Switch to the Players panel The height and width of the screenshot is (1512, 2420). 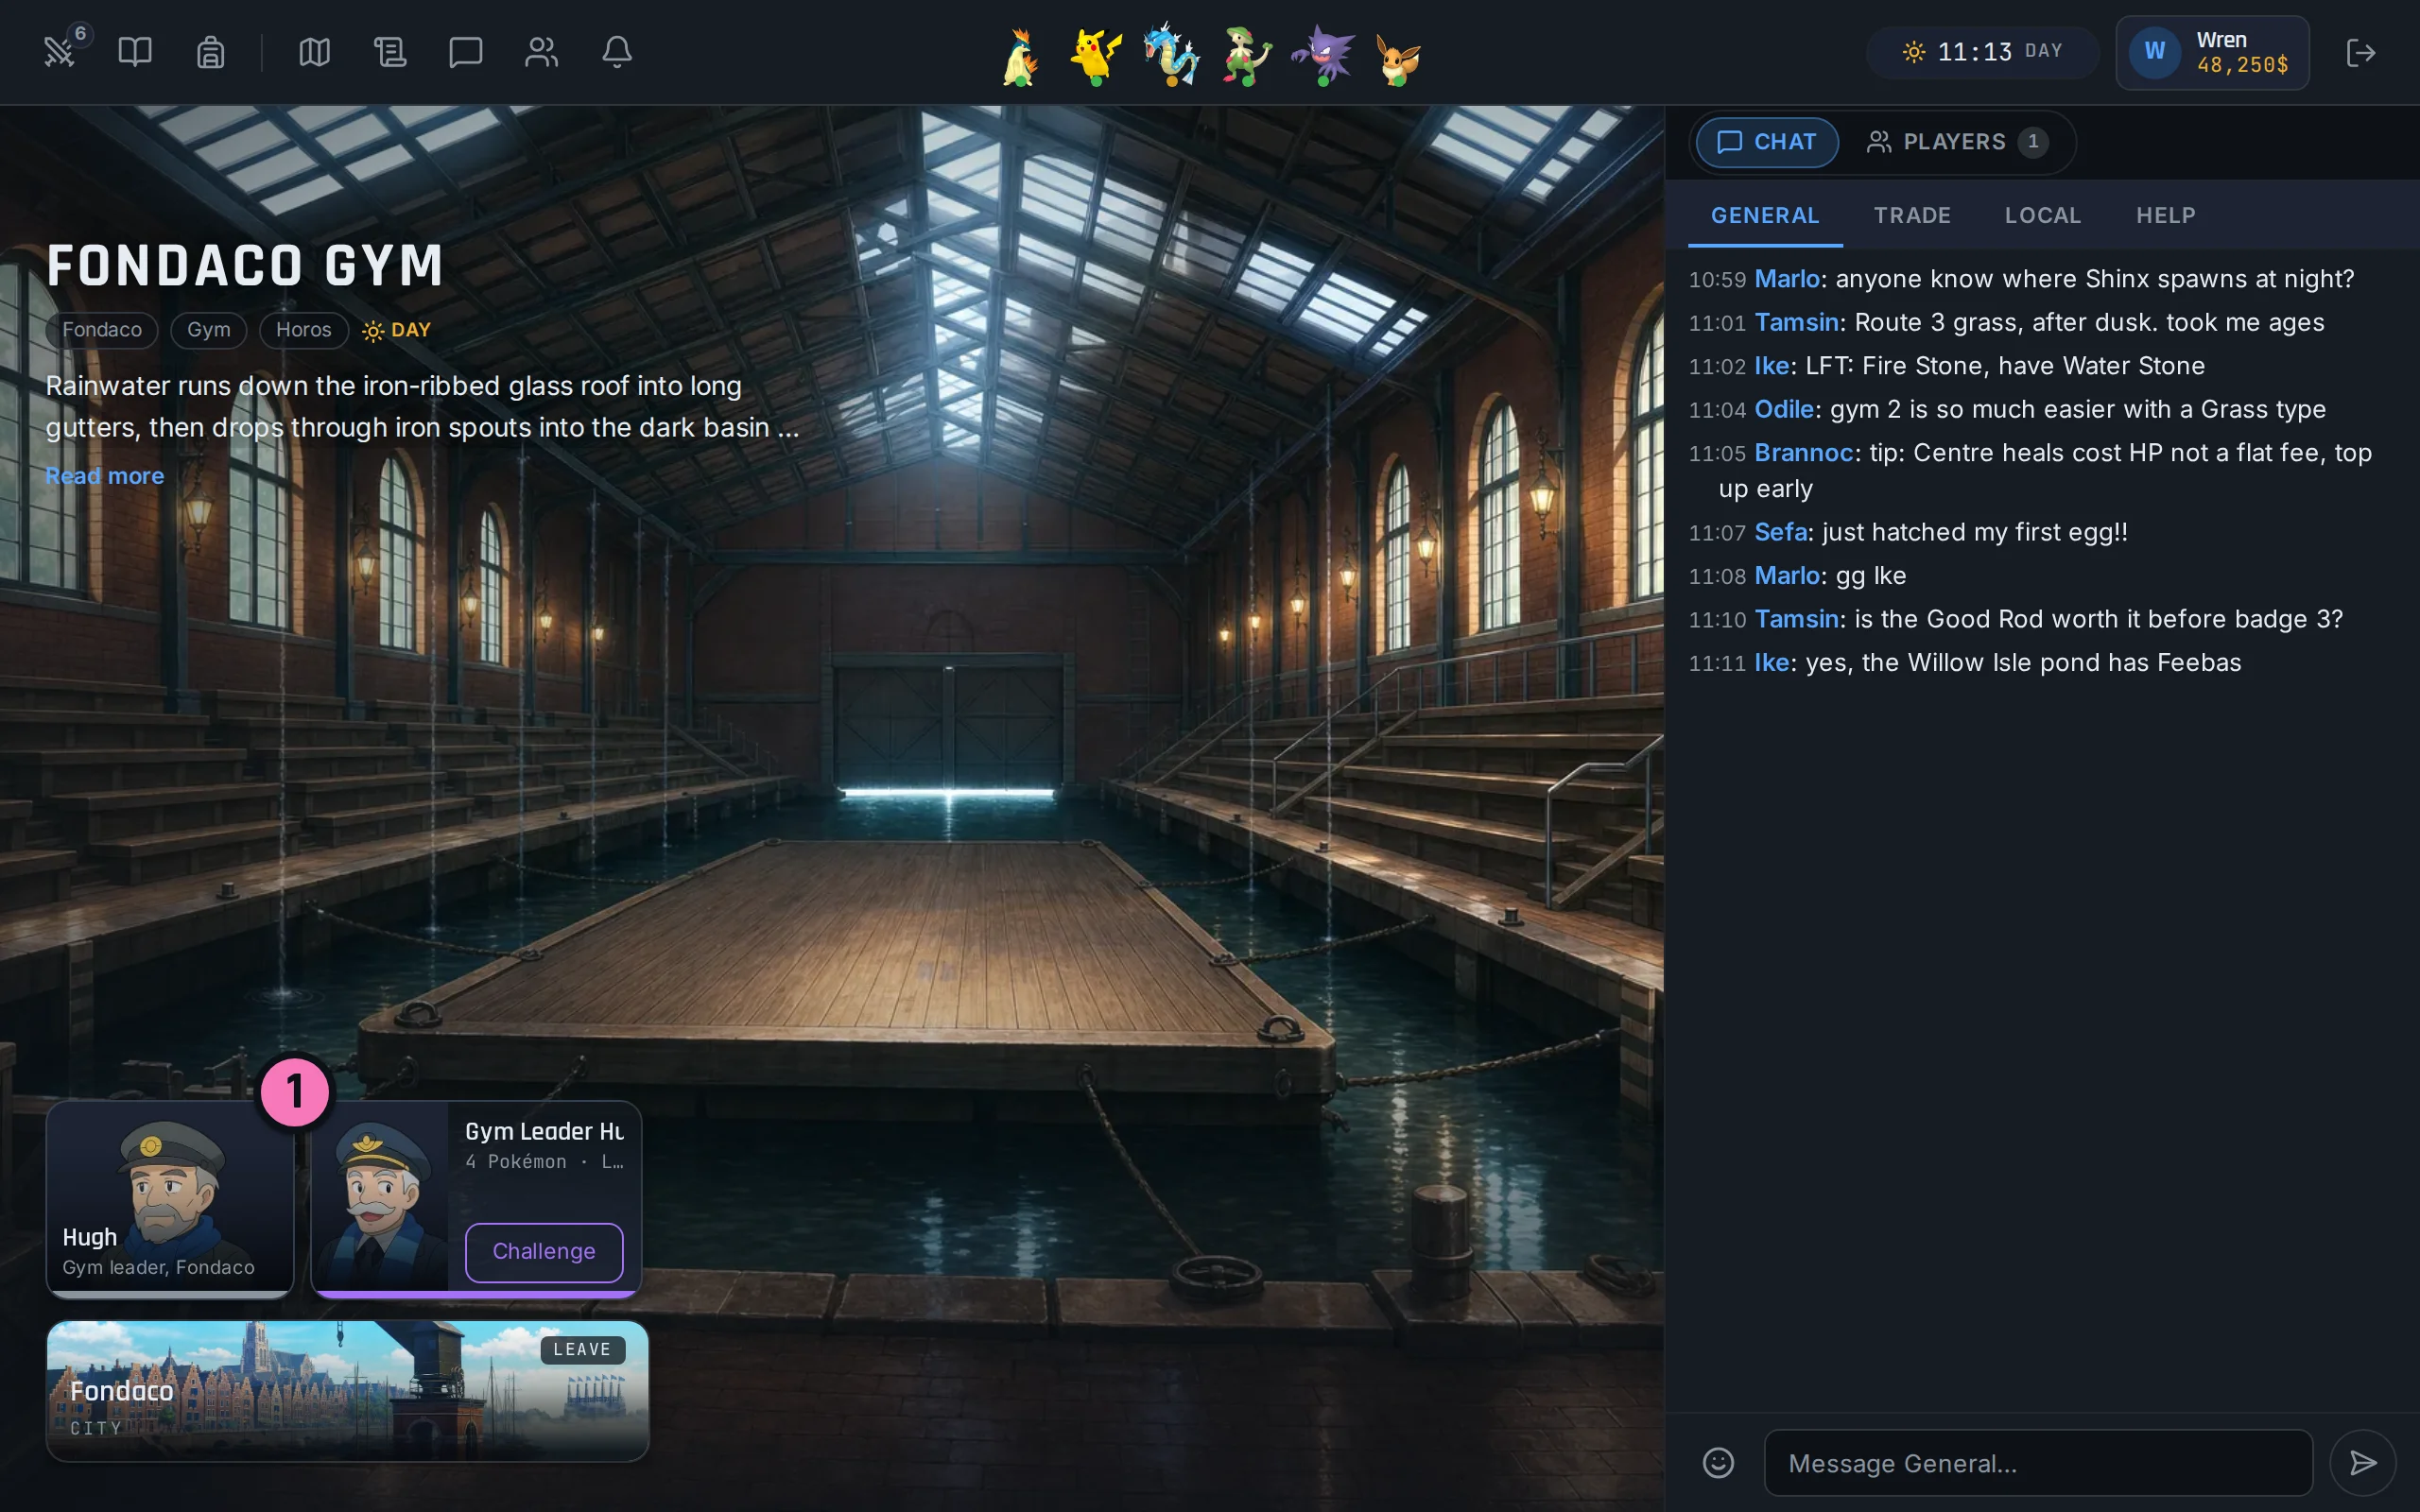(x=1957, y=142)
